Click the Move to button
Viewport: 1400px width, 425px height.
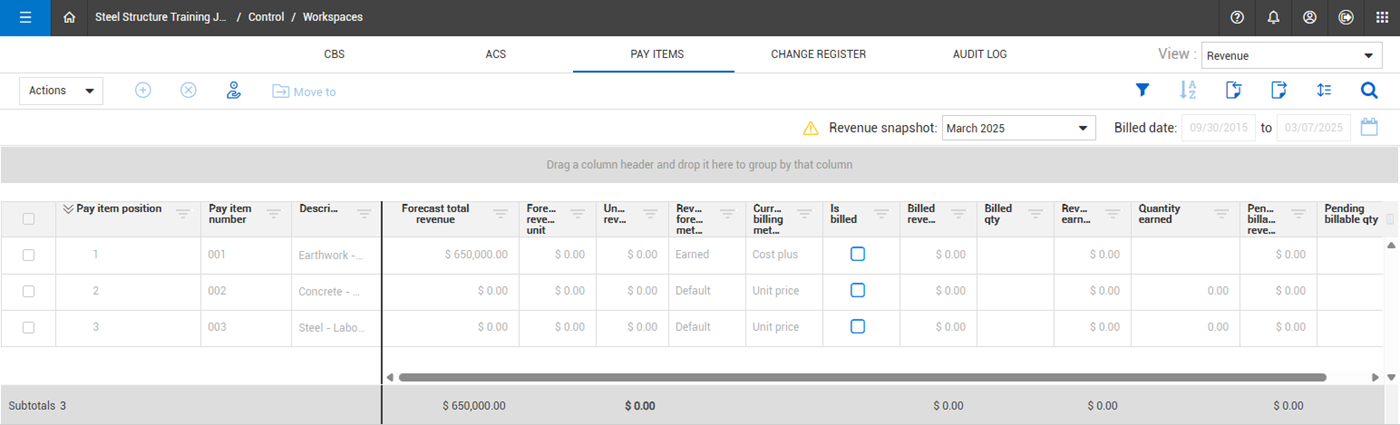coord(304,92)
